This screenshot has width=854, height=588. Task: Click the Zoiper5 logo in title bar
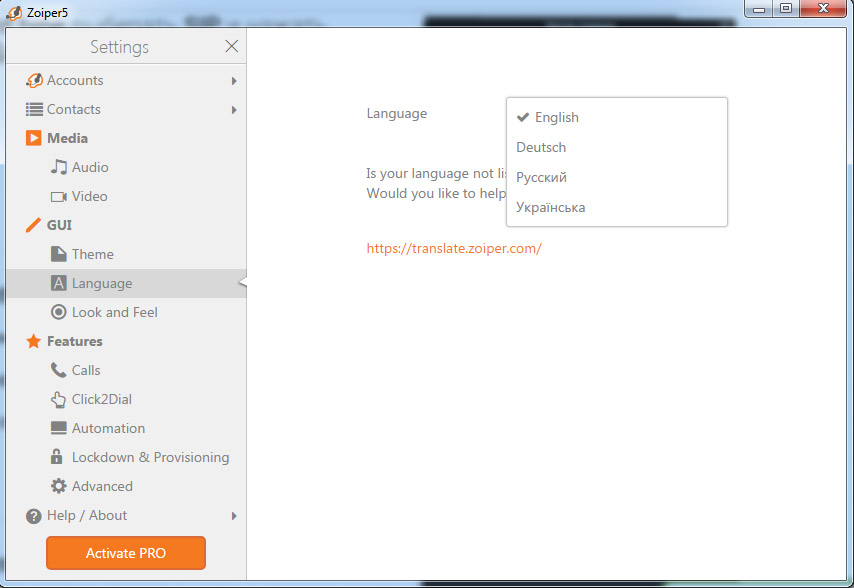(x=14, y=13)
